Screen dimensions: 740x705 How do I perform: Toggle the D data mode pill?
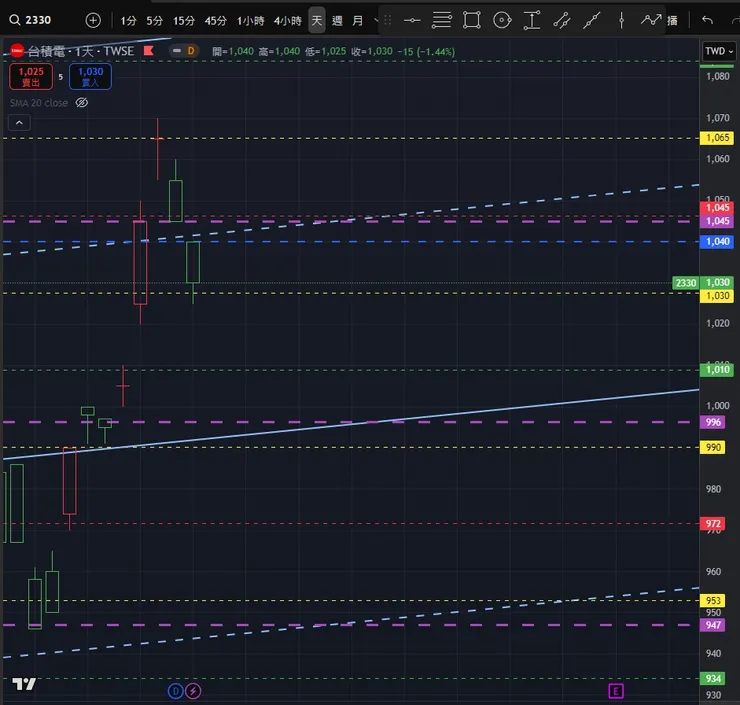coord(184,50)
